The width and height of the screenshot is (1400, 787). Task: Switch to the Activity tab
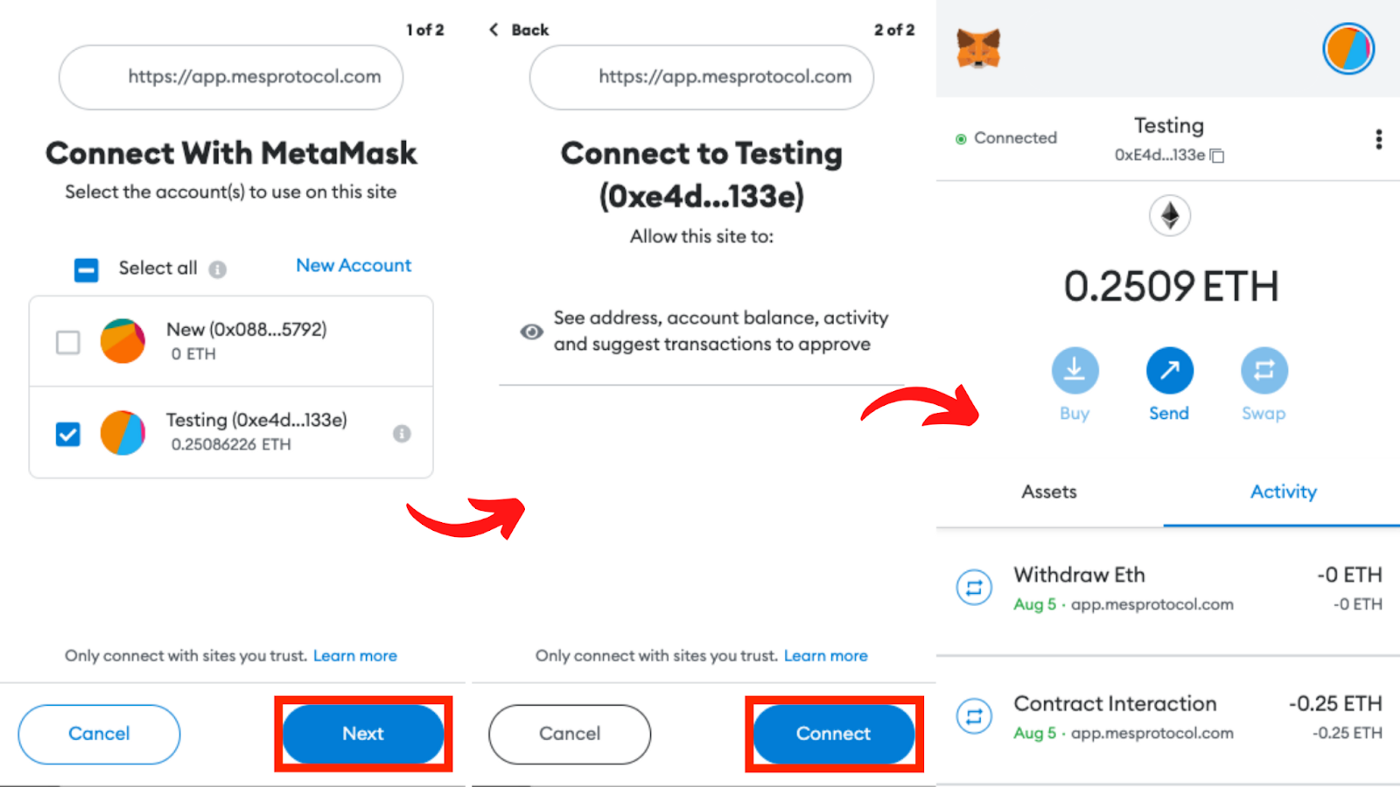point(1283,492)
